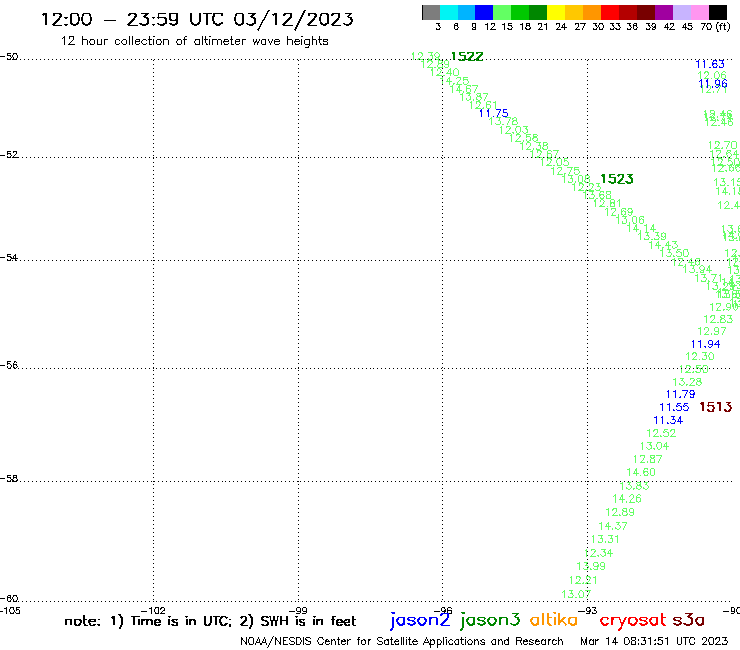Click the jason3 satellite legend label
The image size is (740, 650).
[x=490, y=620]
